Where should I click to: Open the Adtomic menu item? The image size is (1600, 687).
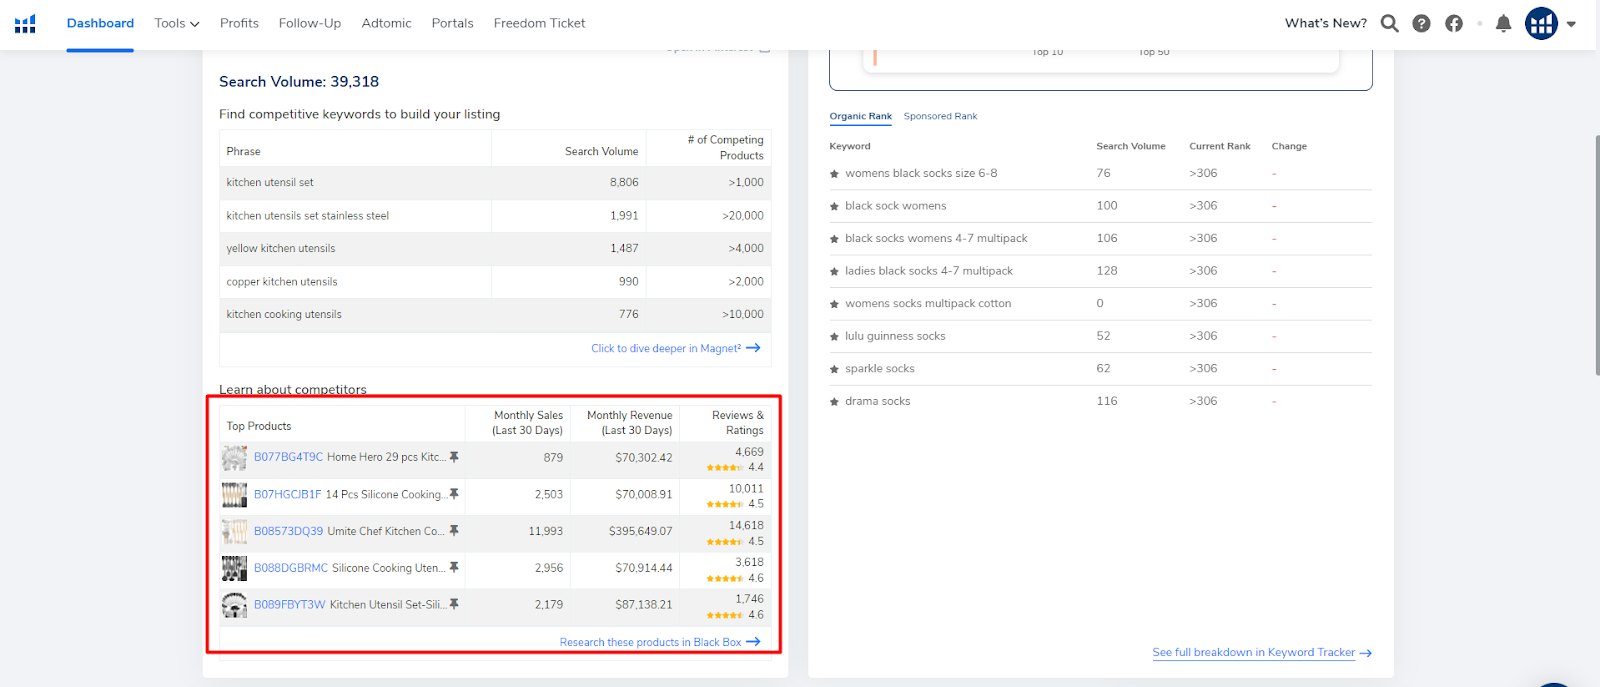[386, 23]
